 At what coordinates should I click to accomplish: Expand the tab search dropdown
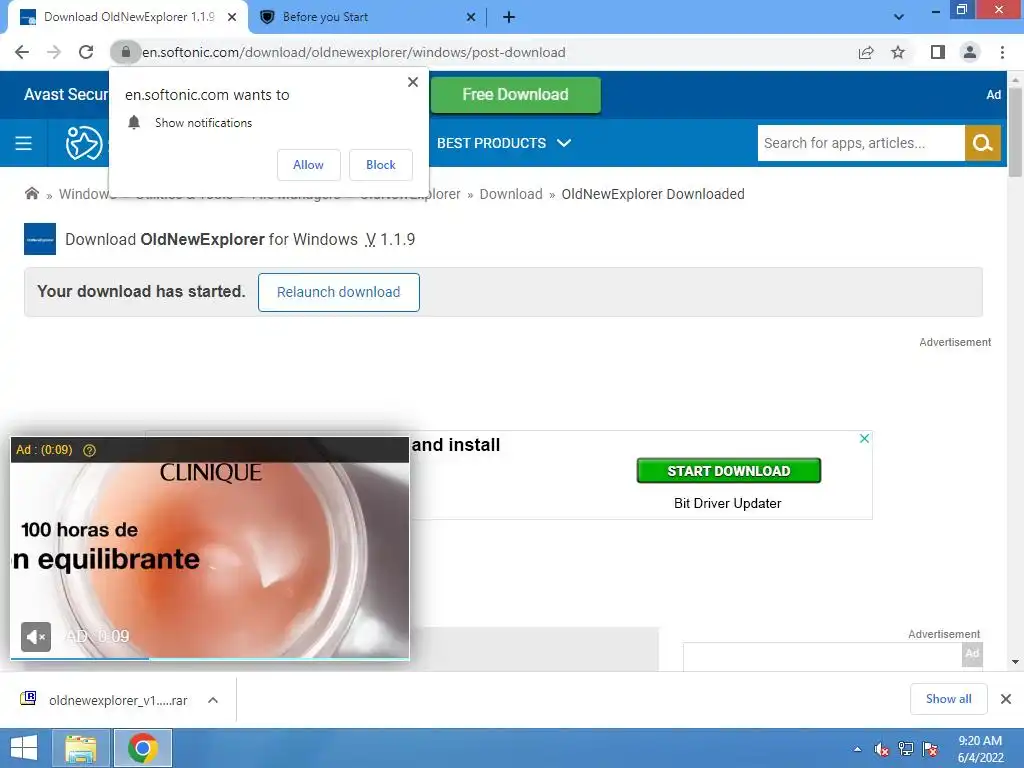[899, 17]
